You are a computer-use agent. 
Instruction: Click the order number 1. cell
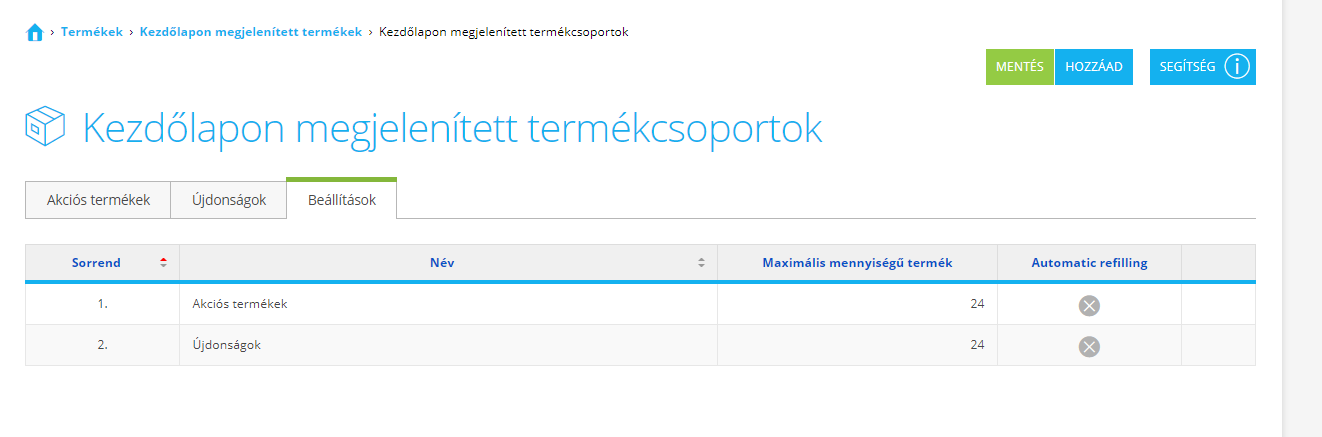102,304
